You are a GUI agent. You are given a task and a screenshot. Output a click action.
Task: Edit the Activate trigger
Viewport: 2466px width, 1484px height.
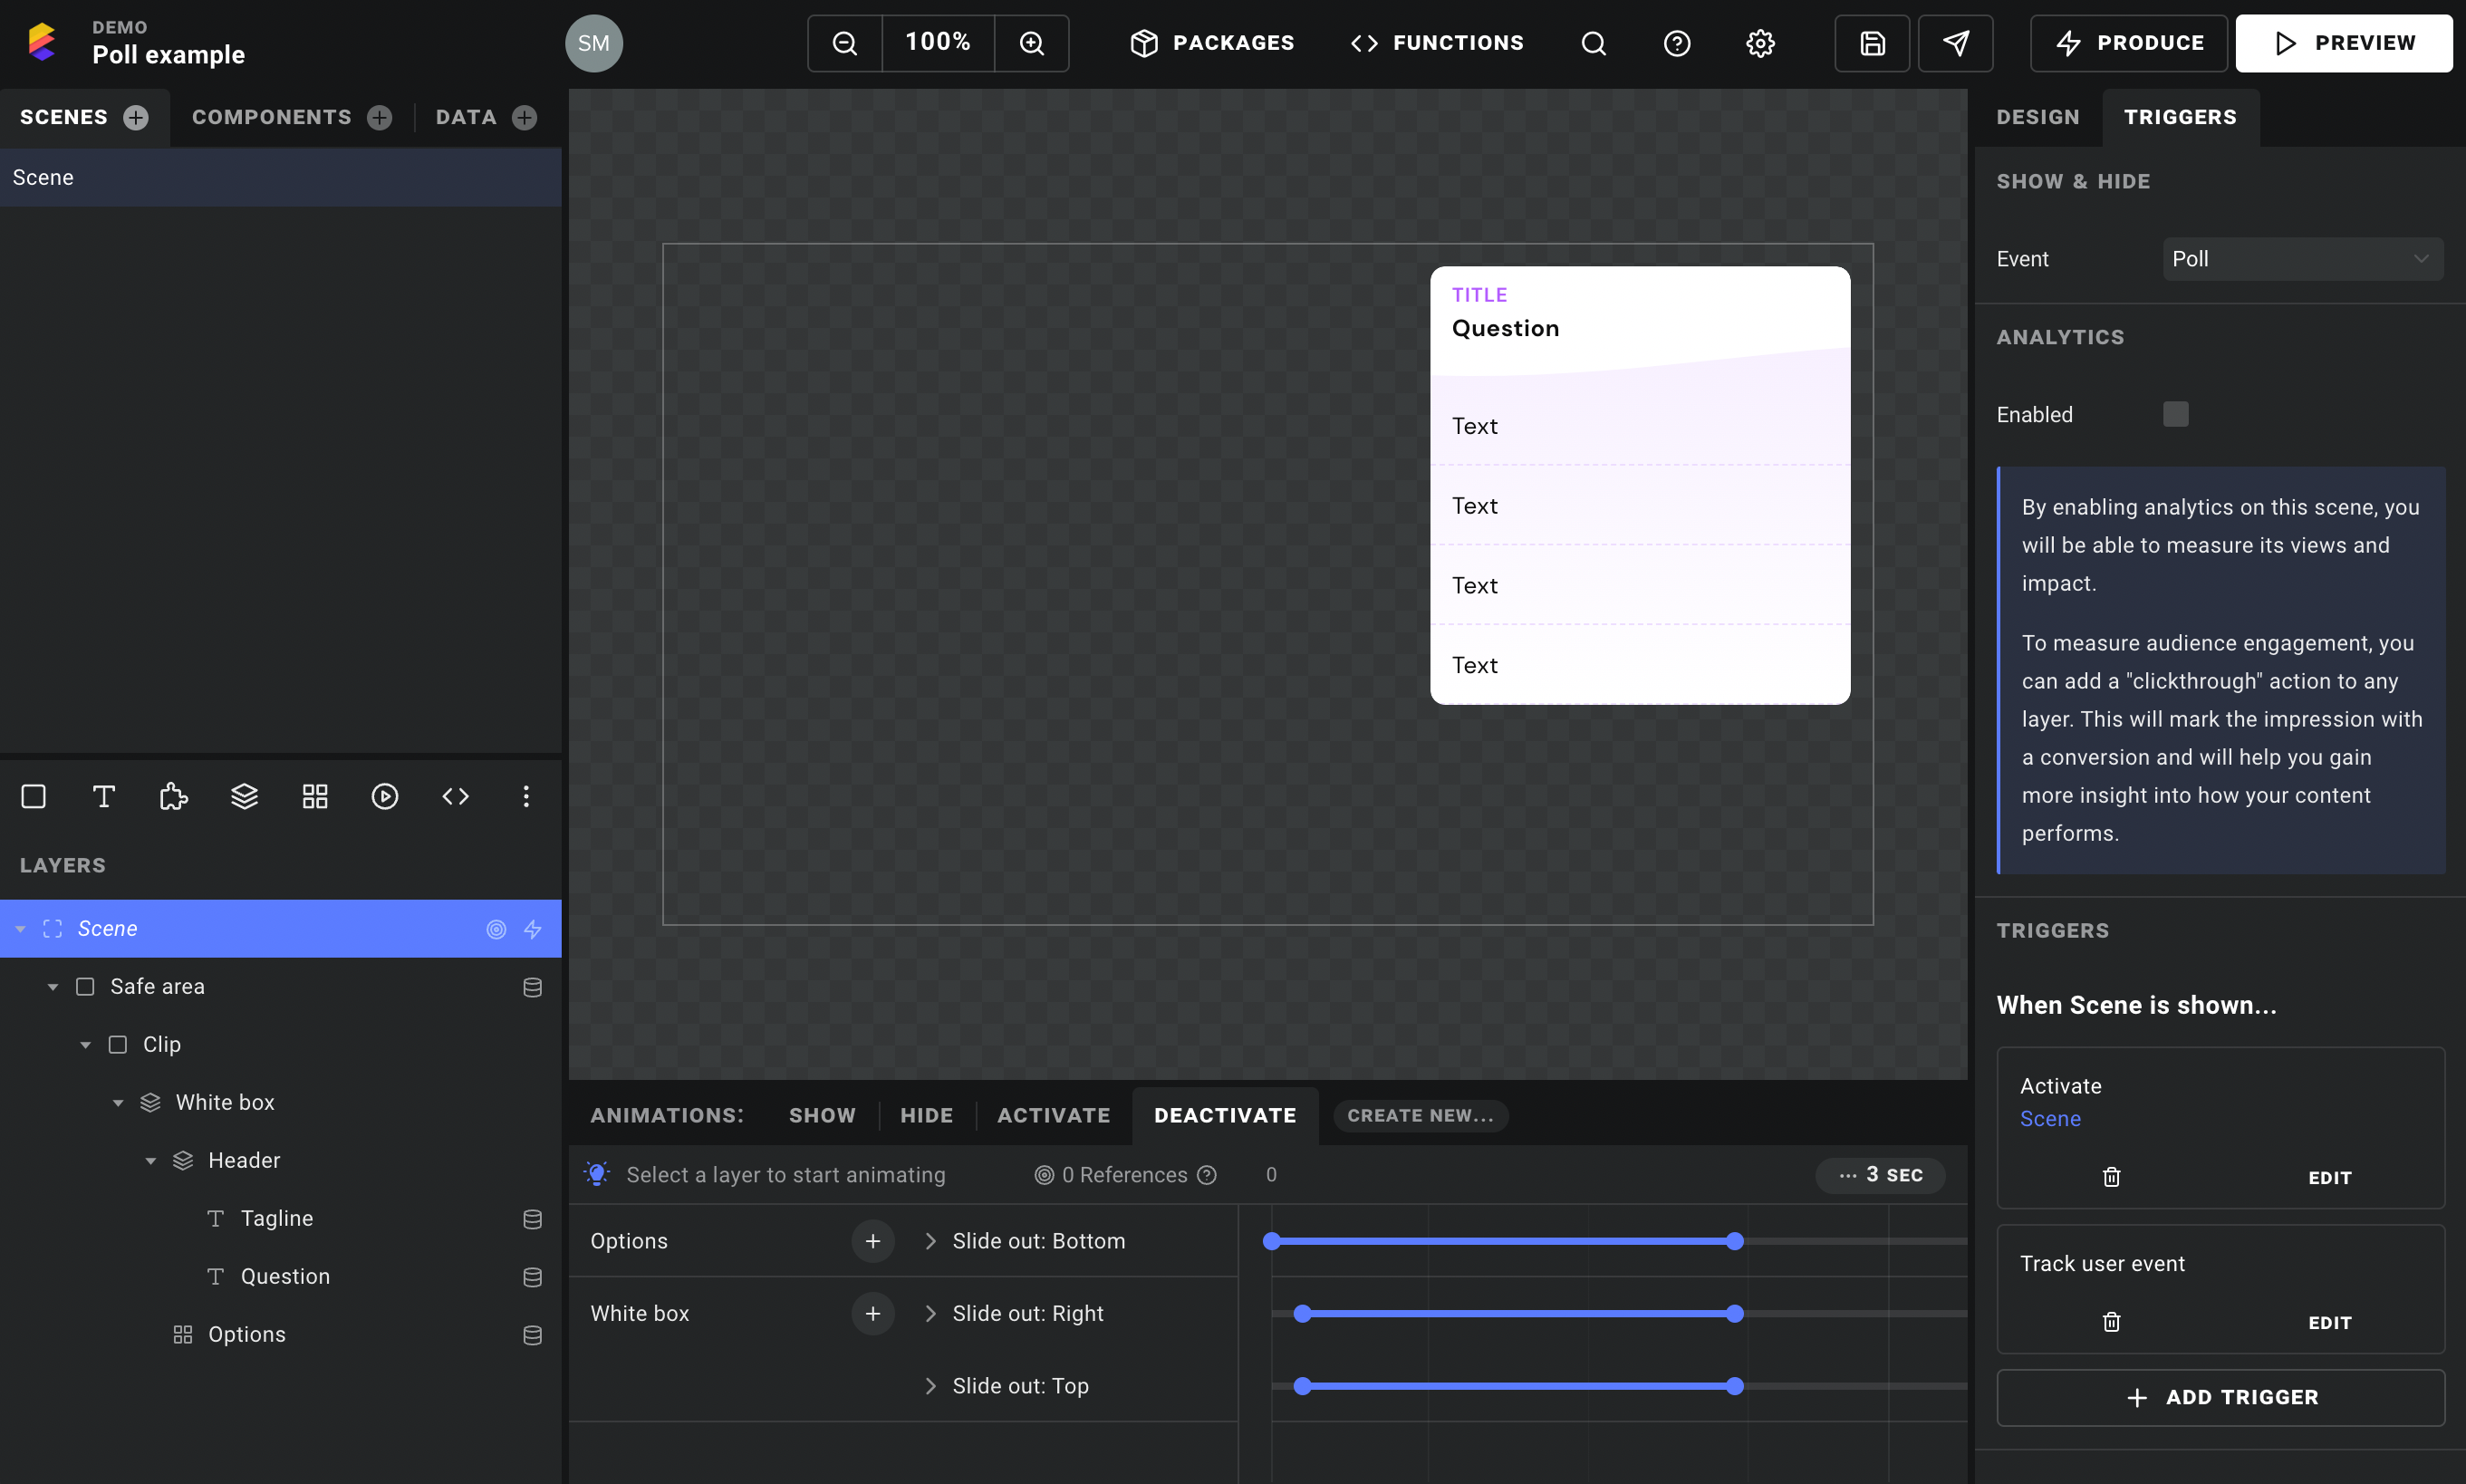coord(2329,1177)
